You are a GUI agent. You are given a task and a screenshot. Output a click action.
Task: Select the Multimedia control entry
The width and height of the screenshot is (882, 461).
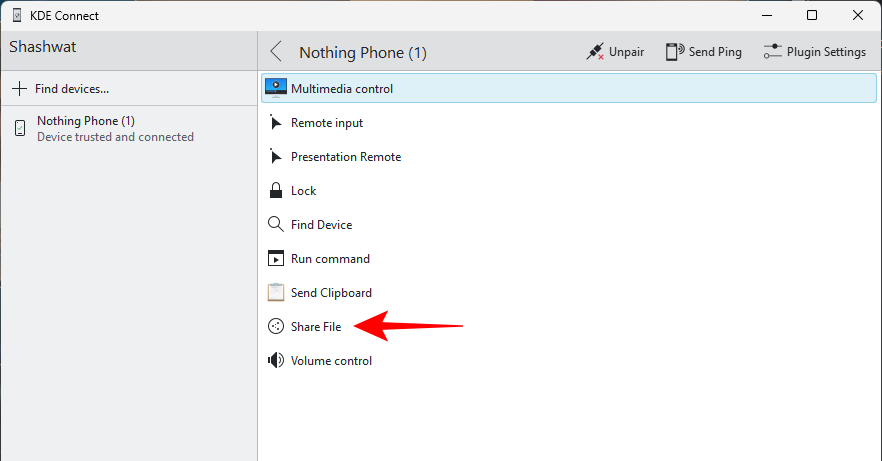(x=342, y=89)
